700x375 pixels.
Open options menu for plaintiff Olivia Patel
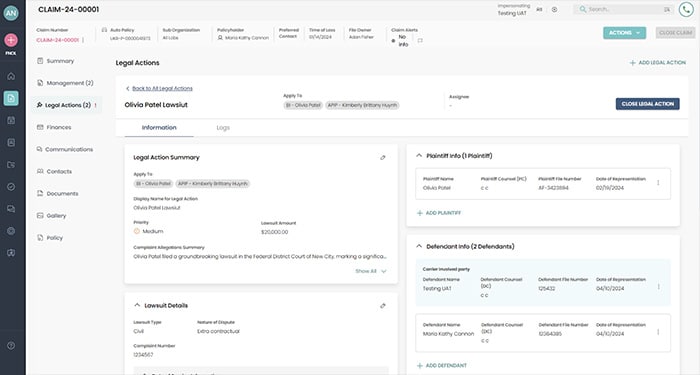coord(658,183)
